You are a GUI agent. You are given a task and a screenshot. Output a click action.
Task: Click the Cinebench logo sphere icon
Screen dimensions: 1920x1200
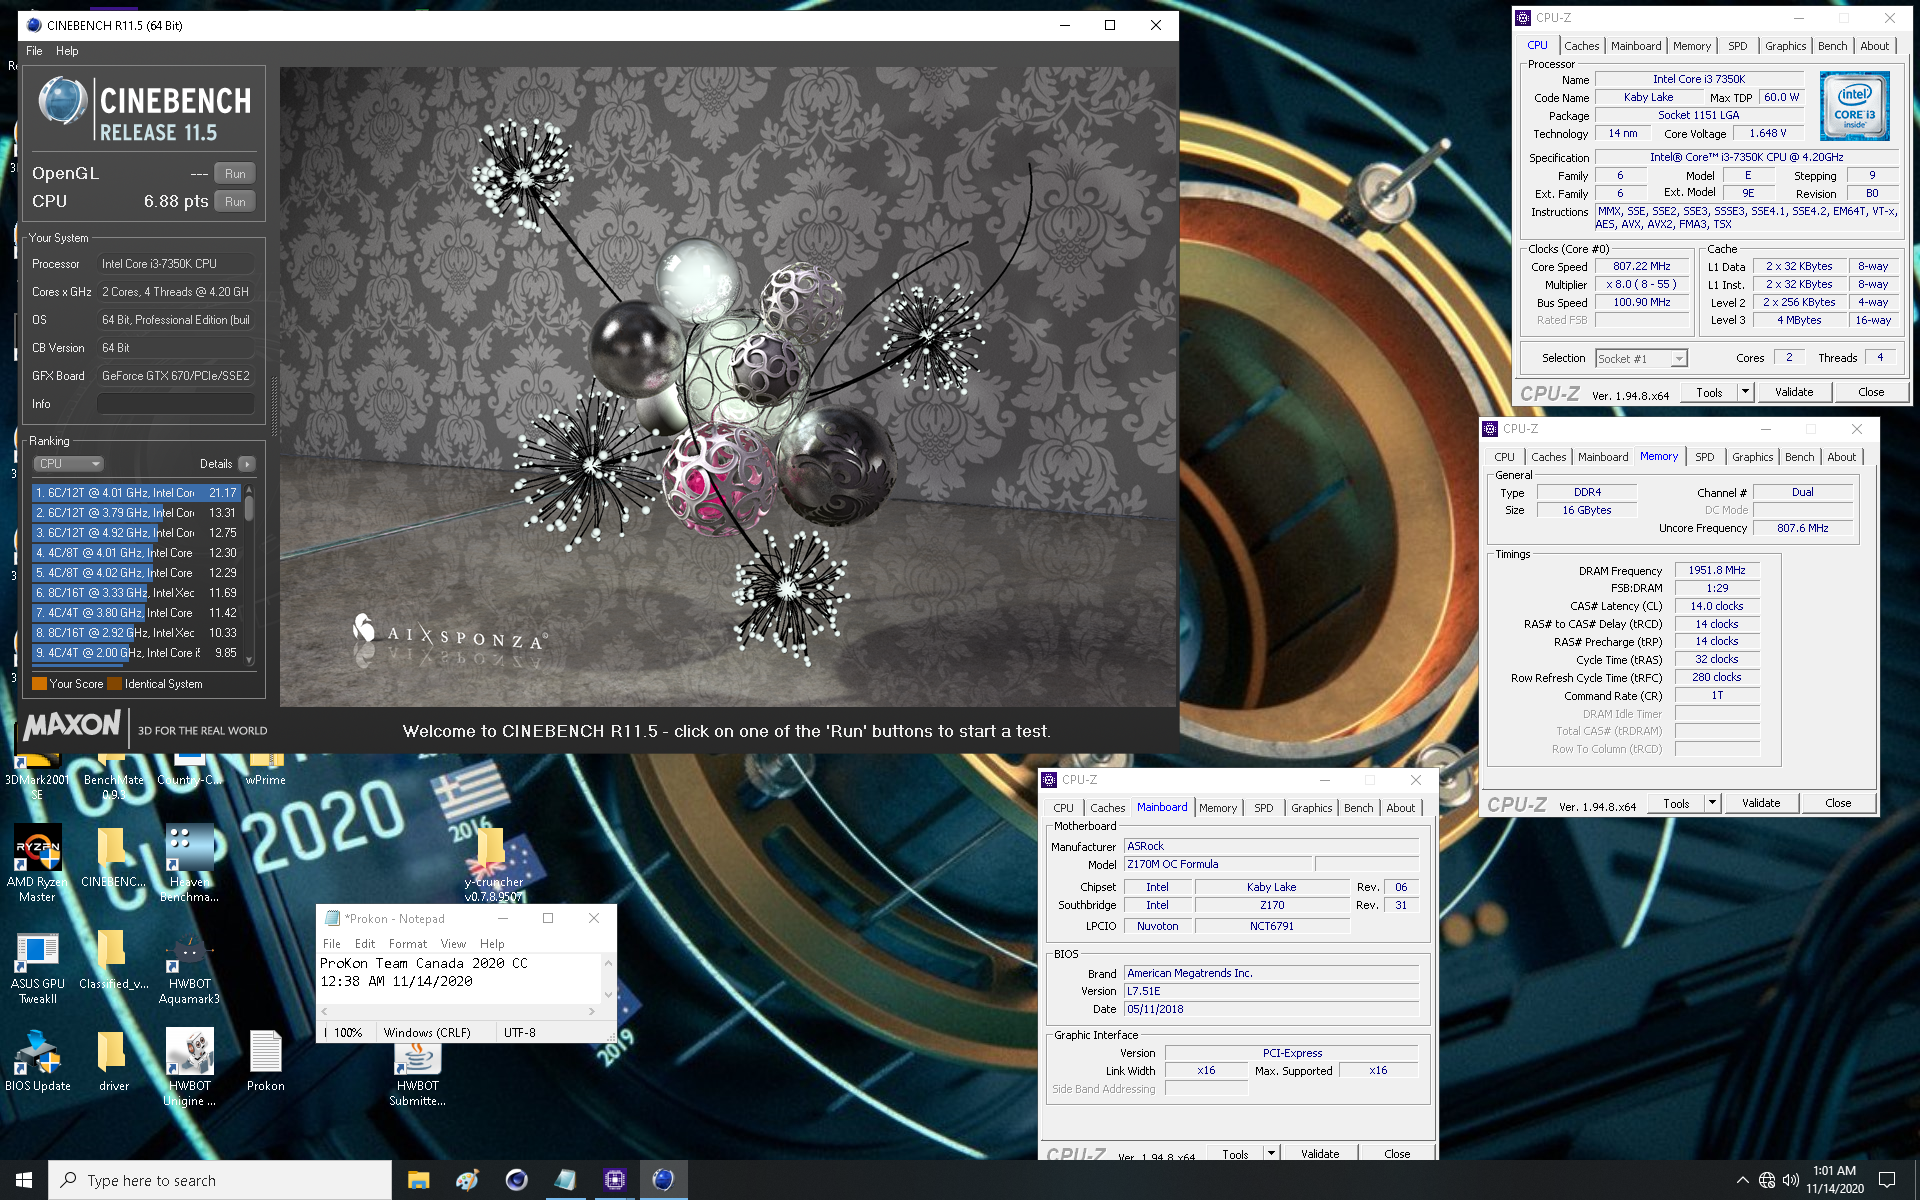click(62, 101)
